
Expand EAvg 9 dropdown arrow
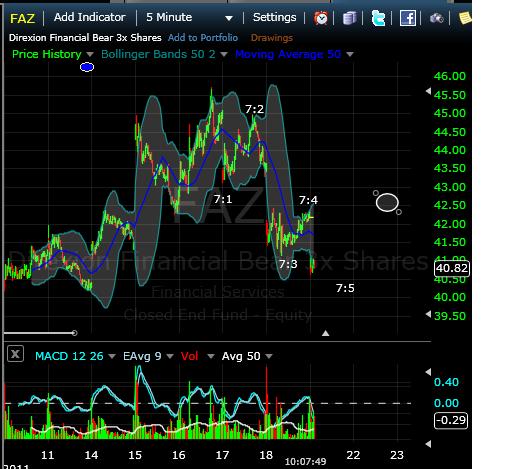[x=170, y=357]
